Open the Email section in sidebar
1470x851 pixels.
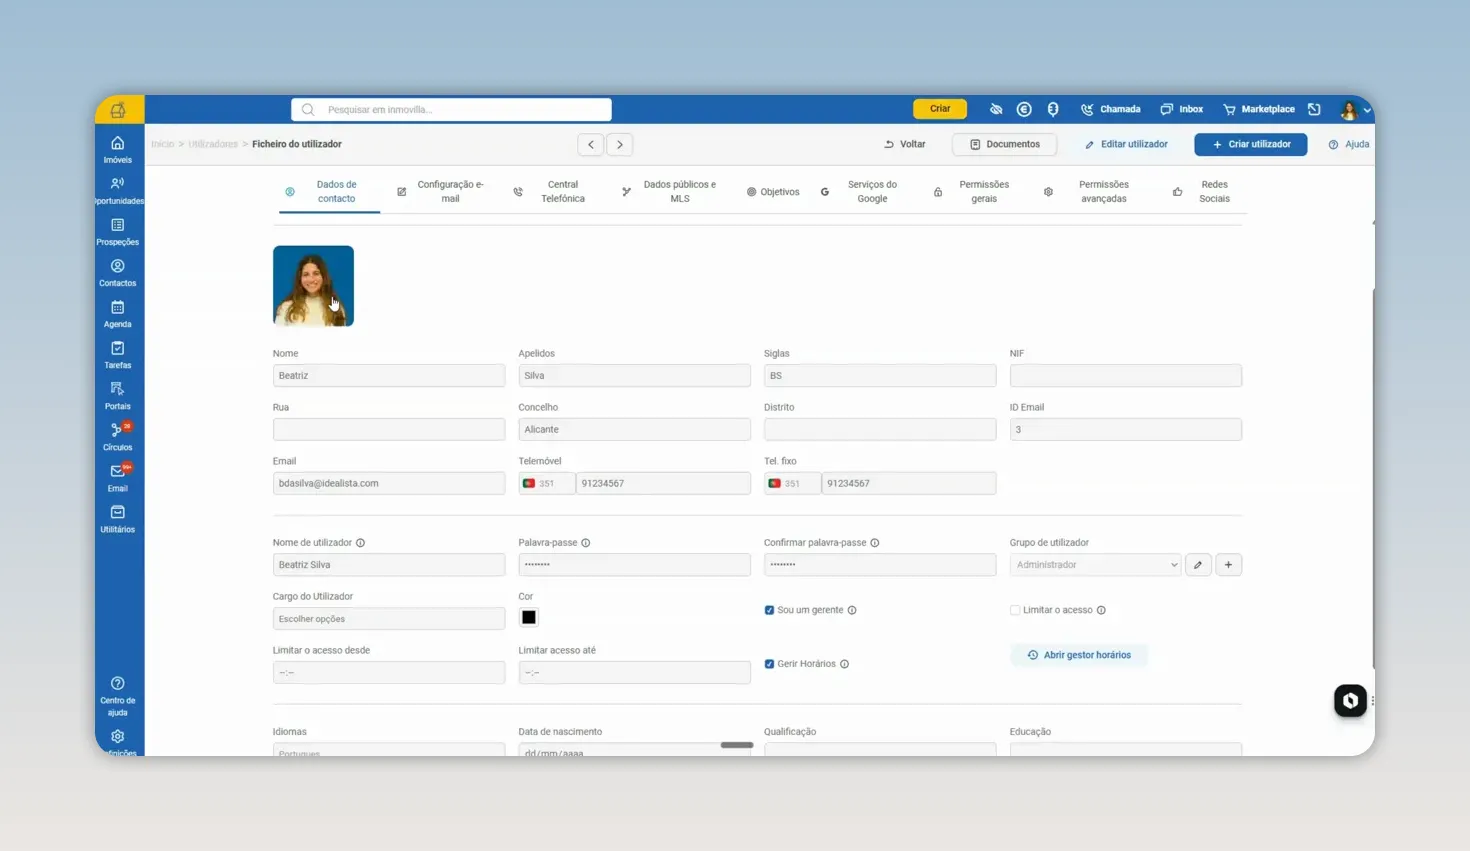(x=117, y=477)
